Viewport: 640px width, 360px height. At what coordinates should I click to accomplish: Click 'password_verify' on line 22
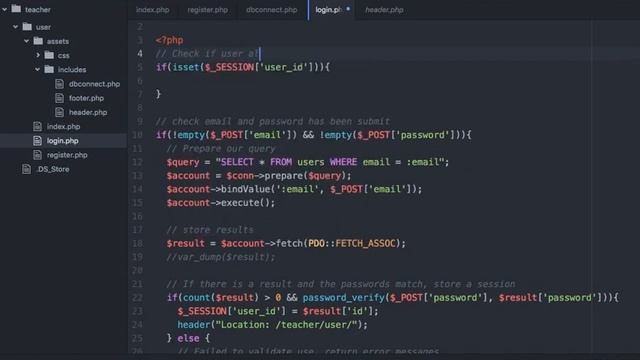click(x=343, y=298)
